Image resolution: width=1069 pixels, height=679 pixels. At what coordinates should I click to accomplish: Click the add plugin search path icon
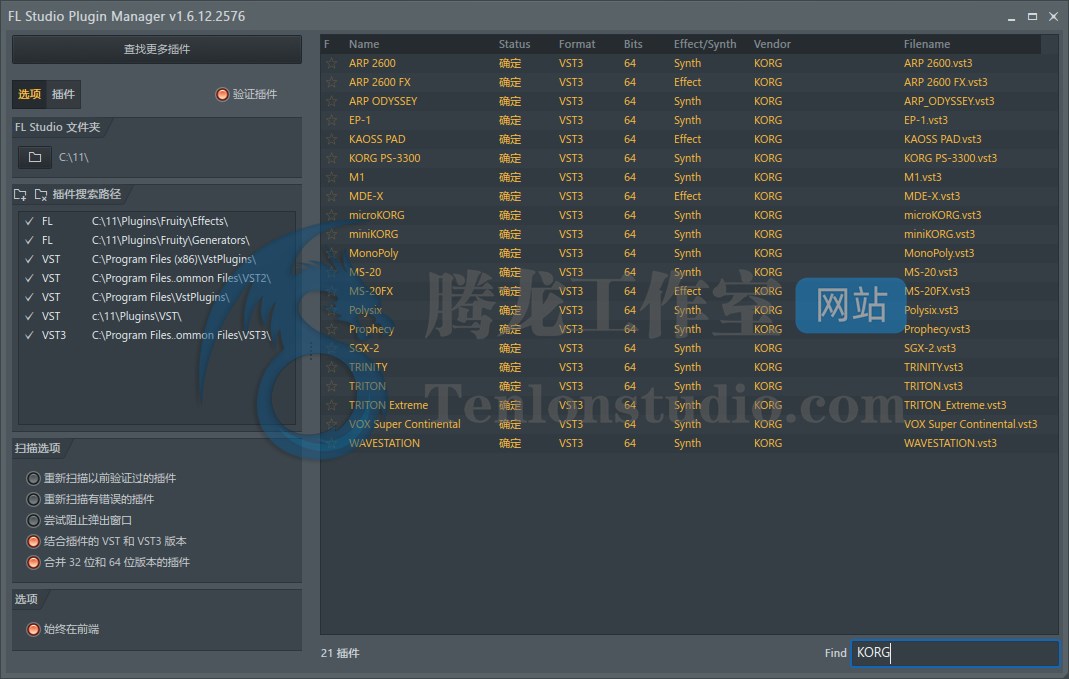point(21,194)
